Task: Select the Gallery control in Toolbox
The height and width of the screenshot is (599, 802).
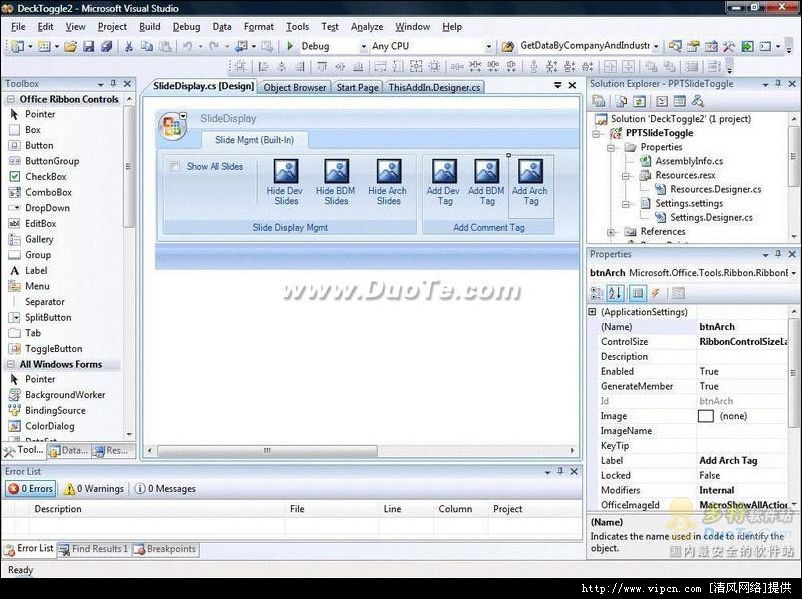Action: pyautogui.click(x=39, y=239)
